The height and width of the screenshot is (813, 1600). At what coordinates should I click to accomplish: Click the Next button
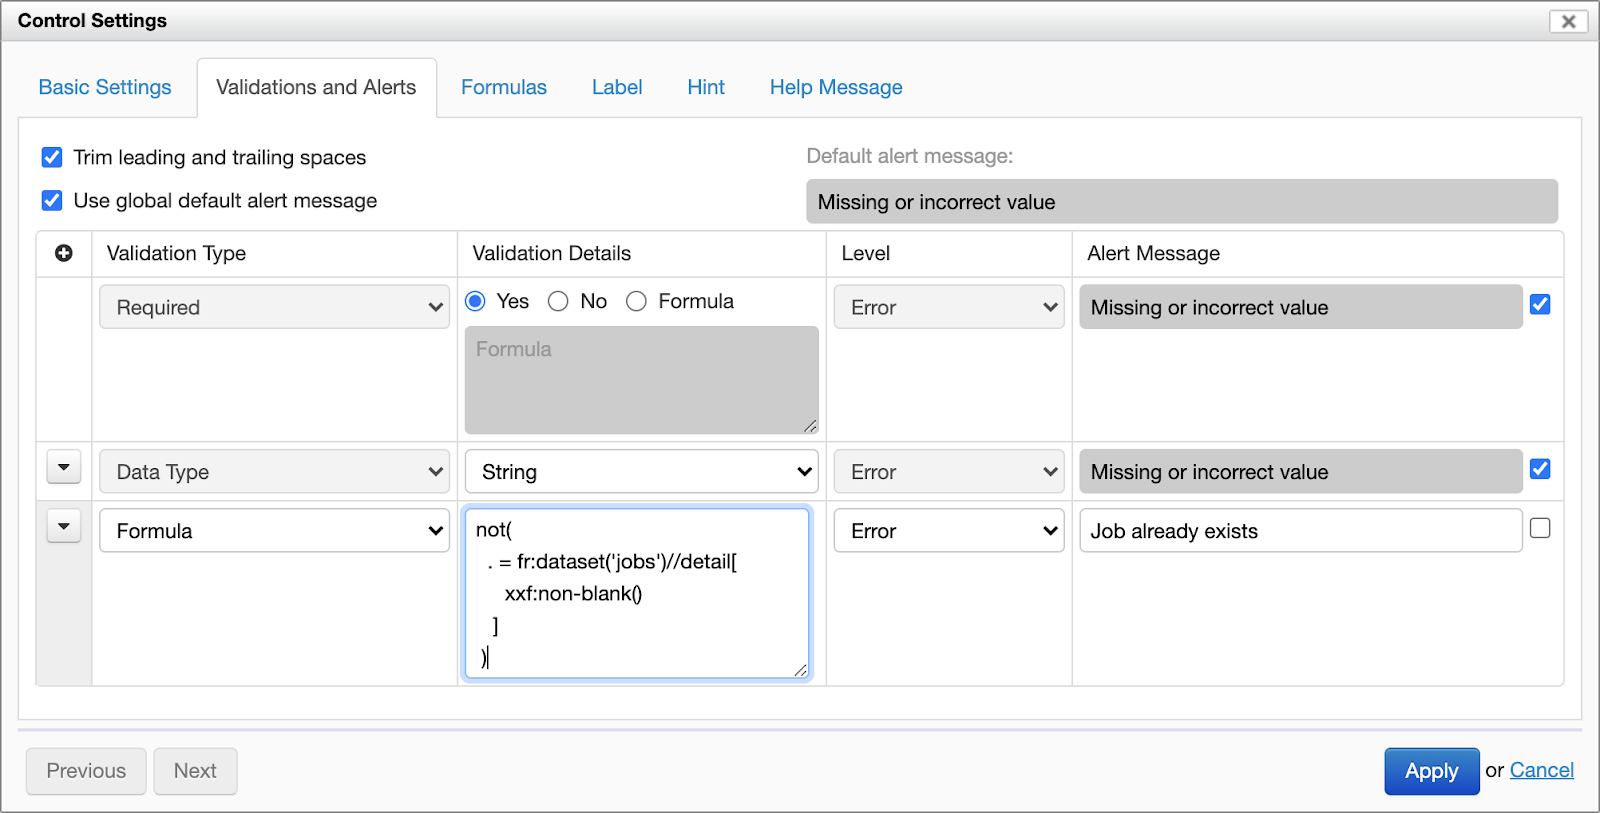(195, 771)
